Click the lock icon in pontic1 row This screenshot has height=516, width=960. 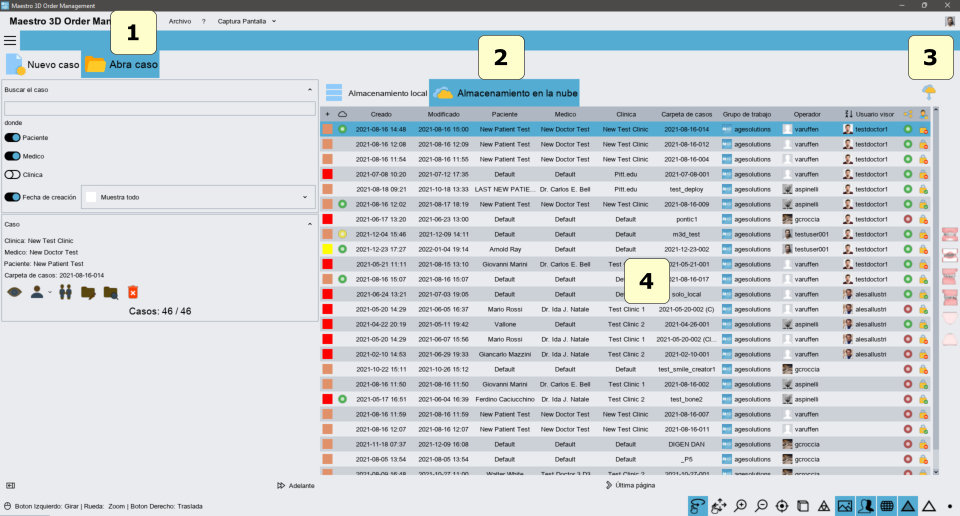pyautogui.click(x=923, y=219)
